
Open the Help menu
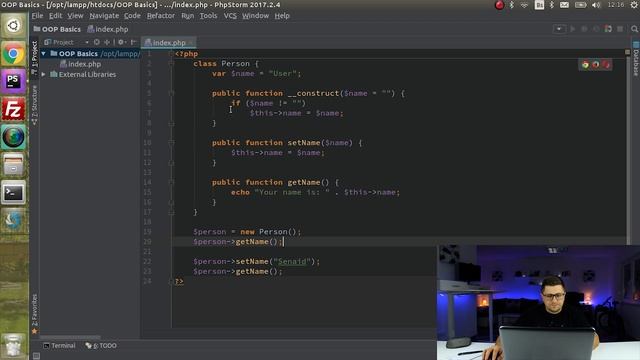coord(282,16)
